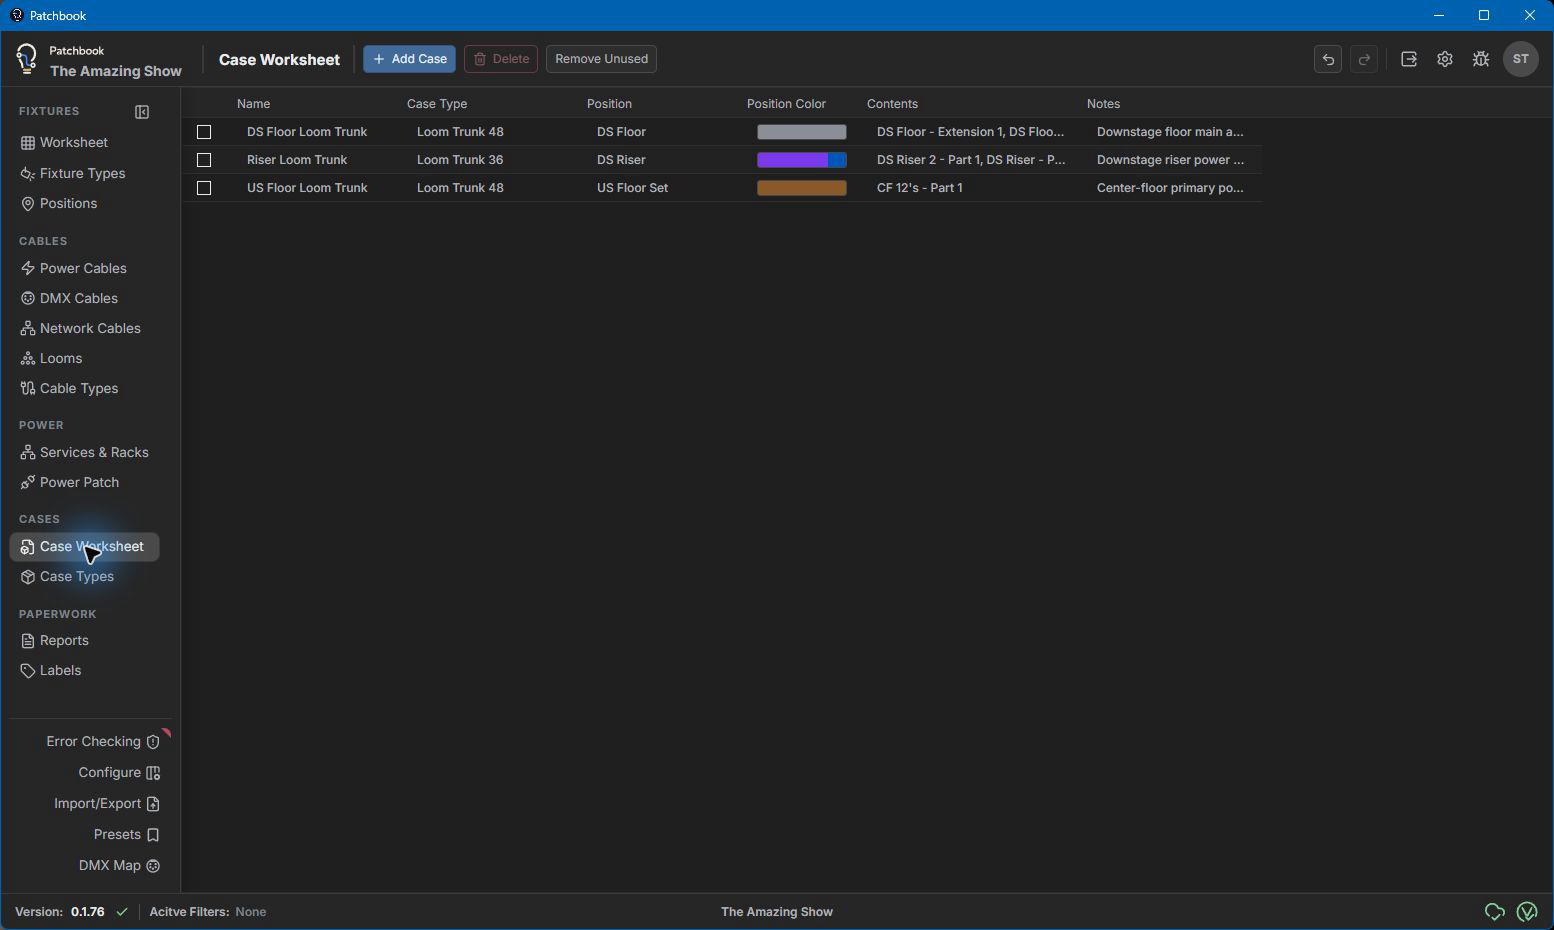Viewport: 1554px width, 930px height.
Task: Click Remove Unused button
Action: tap(601, 59)
